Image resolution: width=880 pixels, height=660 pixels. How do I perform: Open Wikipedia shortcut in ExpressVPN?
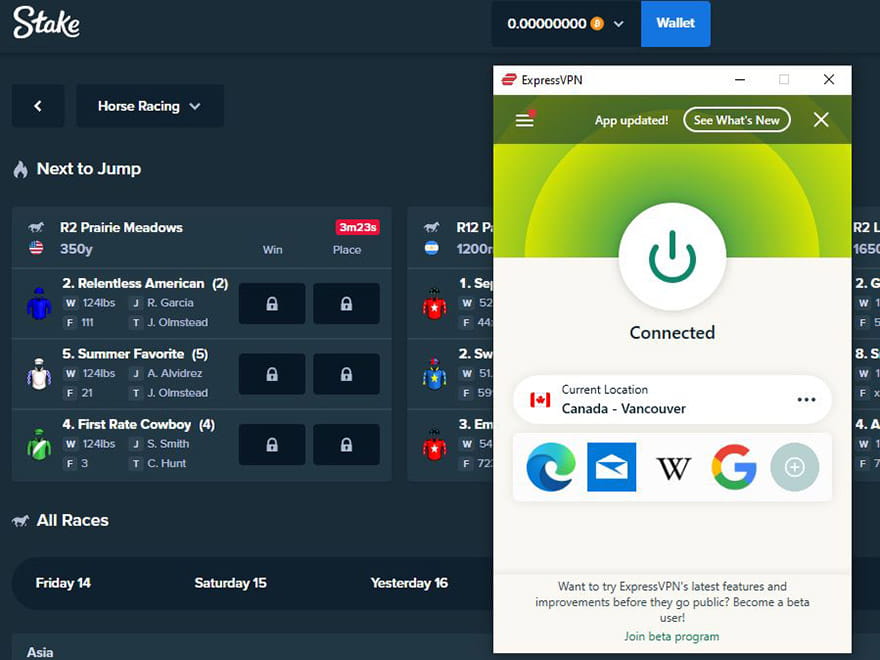(673, 468)
